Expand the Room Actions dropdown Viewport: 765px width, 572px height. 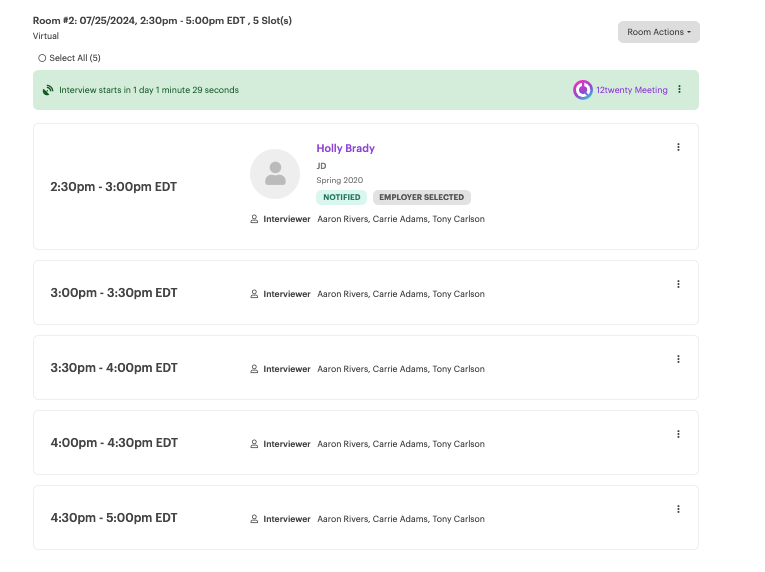point(659,32)
